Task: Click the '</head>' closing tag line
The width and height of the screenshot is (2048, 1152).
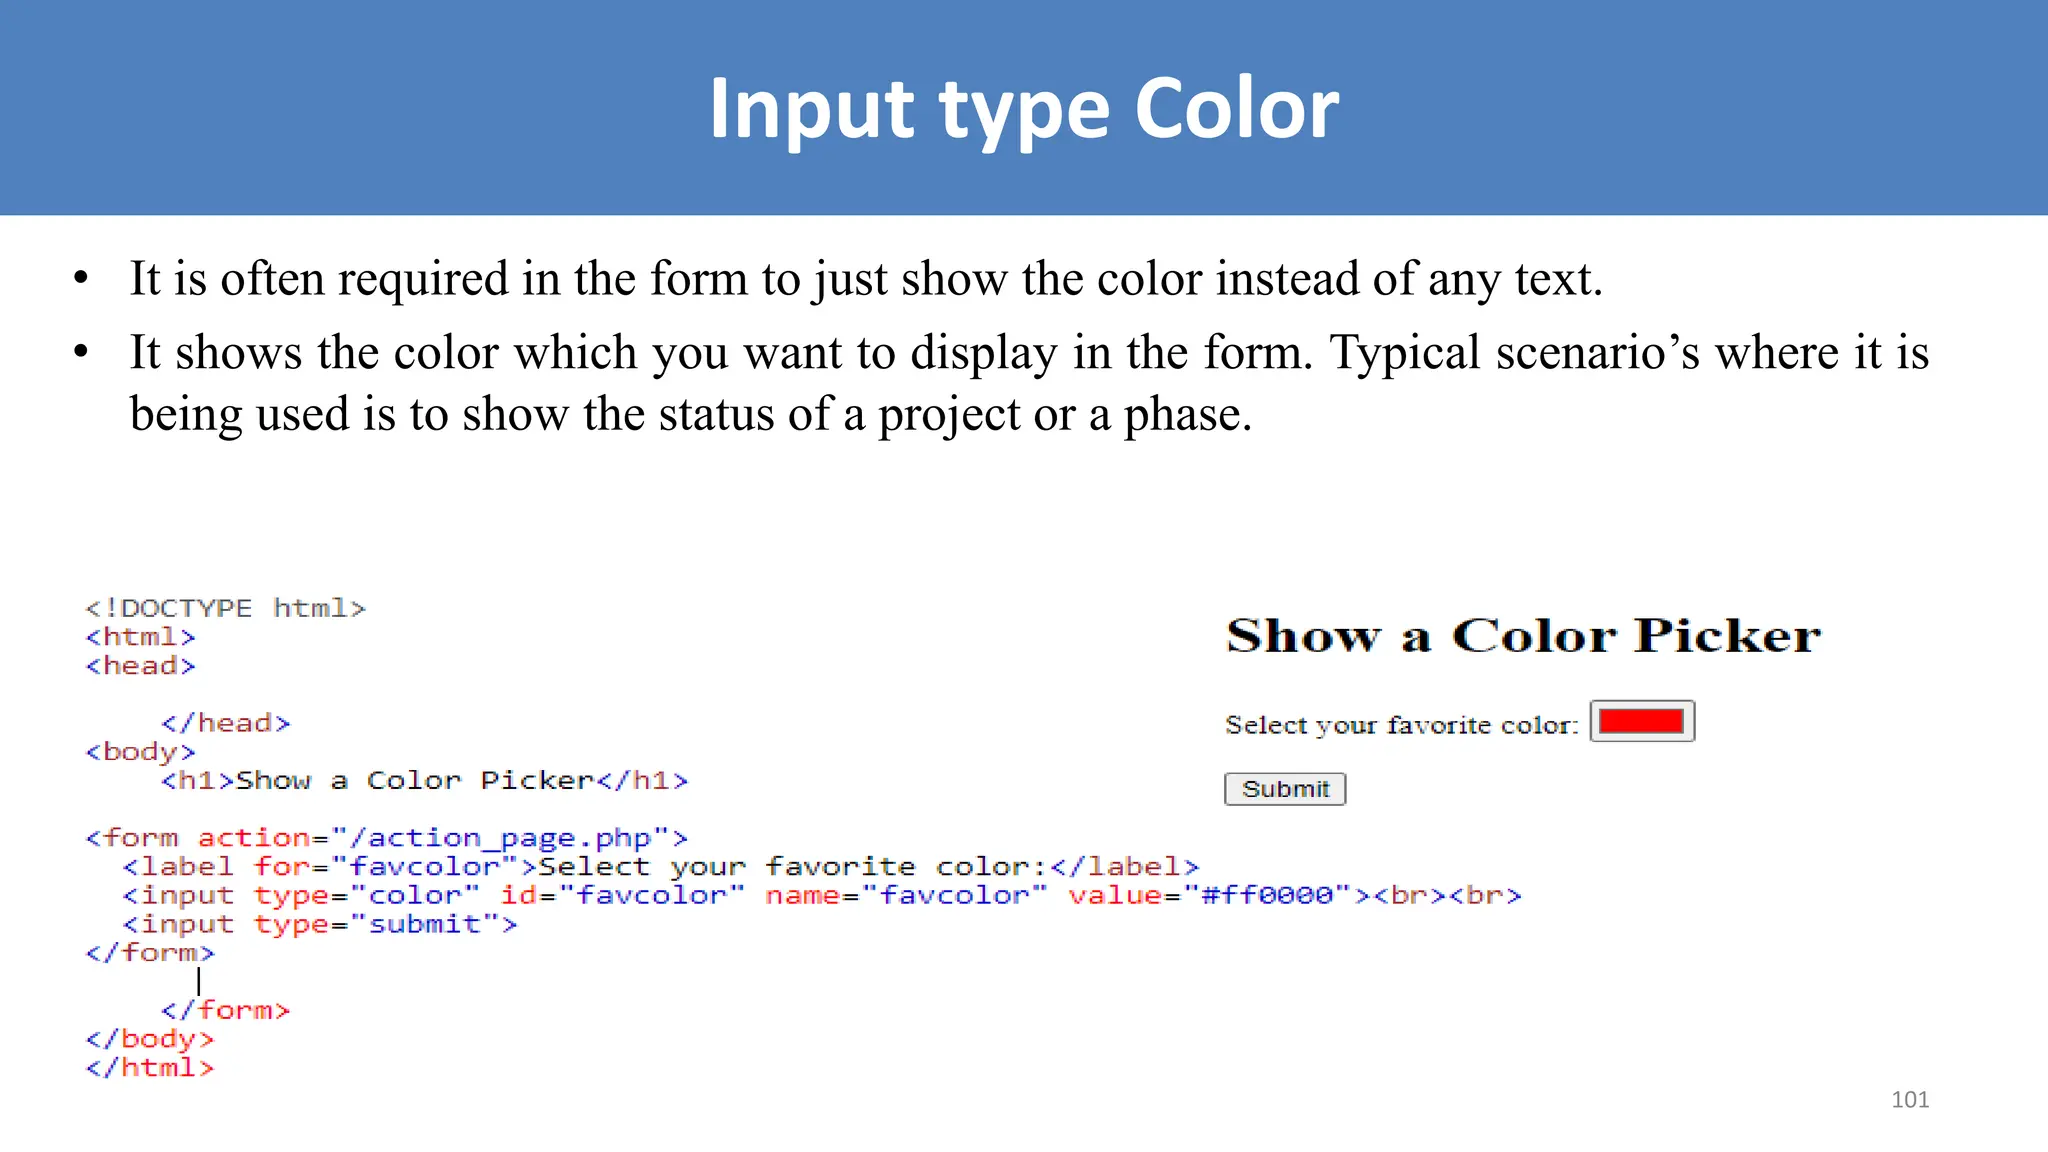Action: (226, 723)
